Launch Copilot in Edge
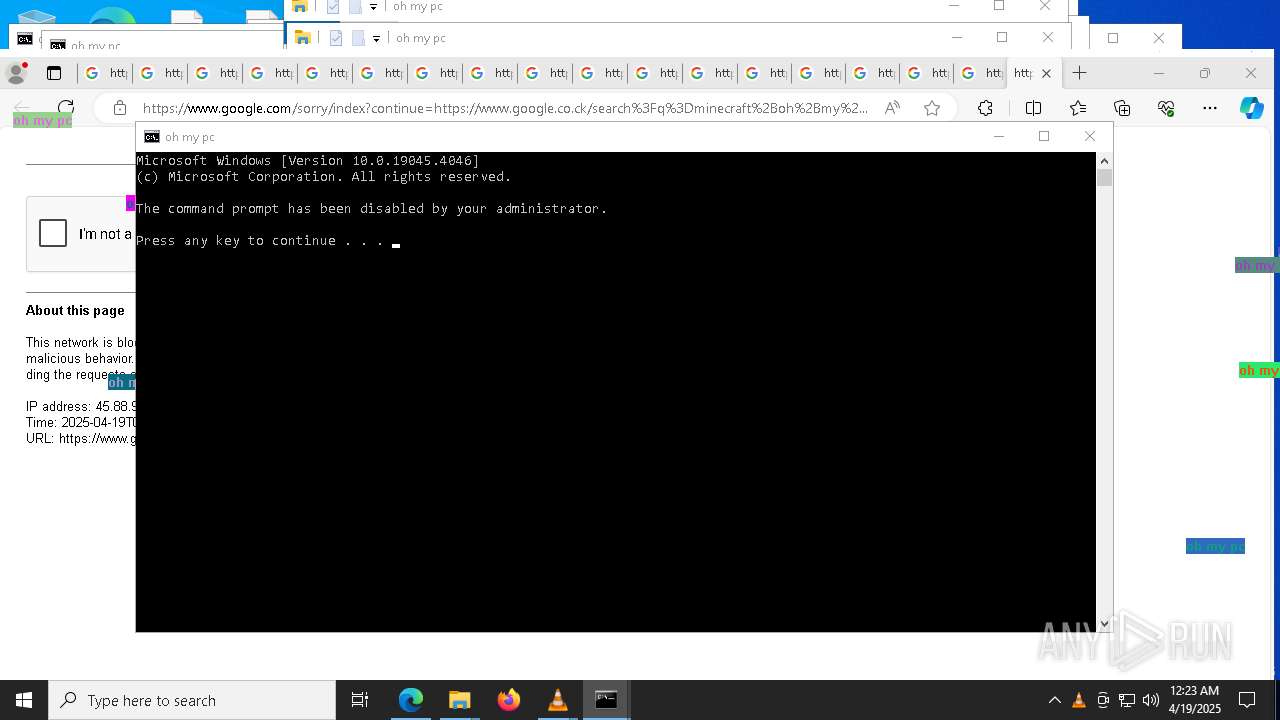 tap(1252, 108)
